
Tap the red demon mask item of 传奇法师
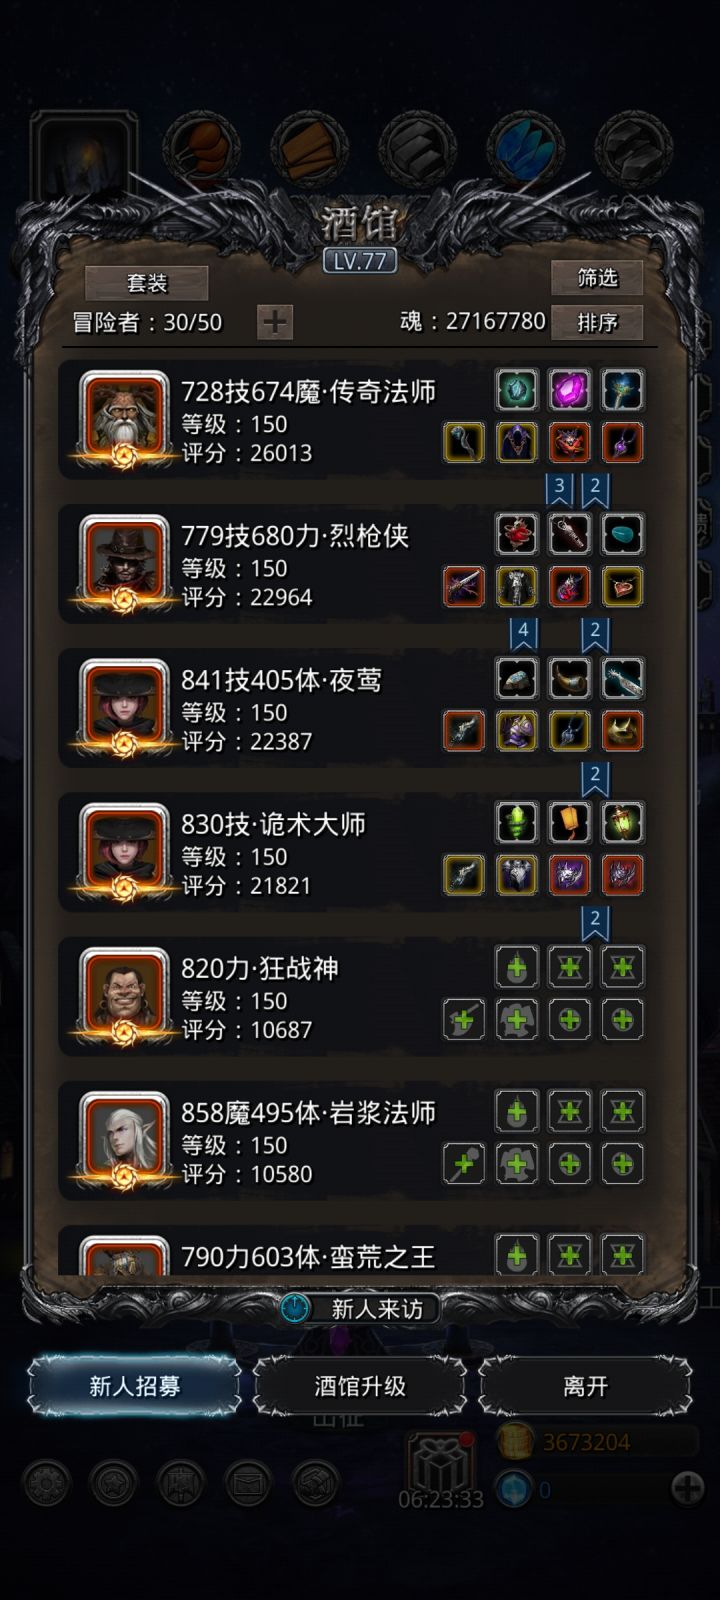click(x=570, y=443)
